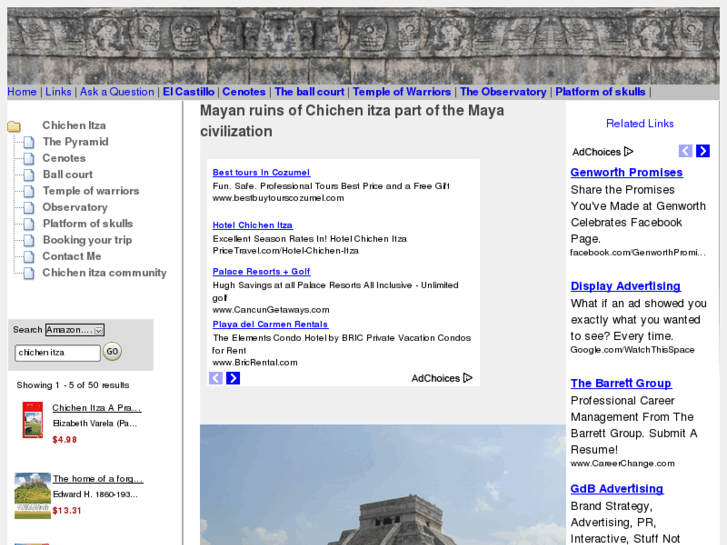Open Playa del Carmen Rentals ad link
Viewport: 727px width, 545px height.
click(270, 324)
